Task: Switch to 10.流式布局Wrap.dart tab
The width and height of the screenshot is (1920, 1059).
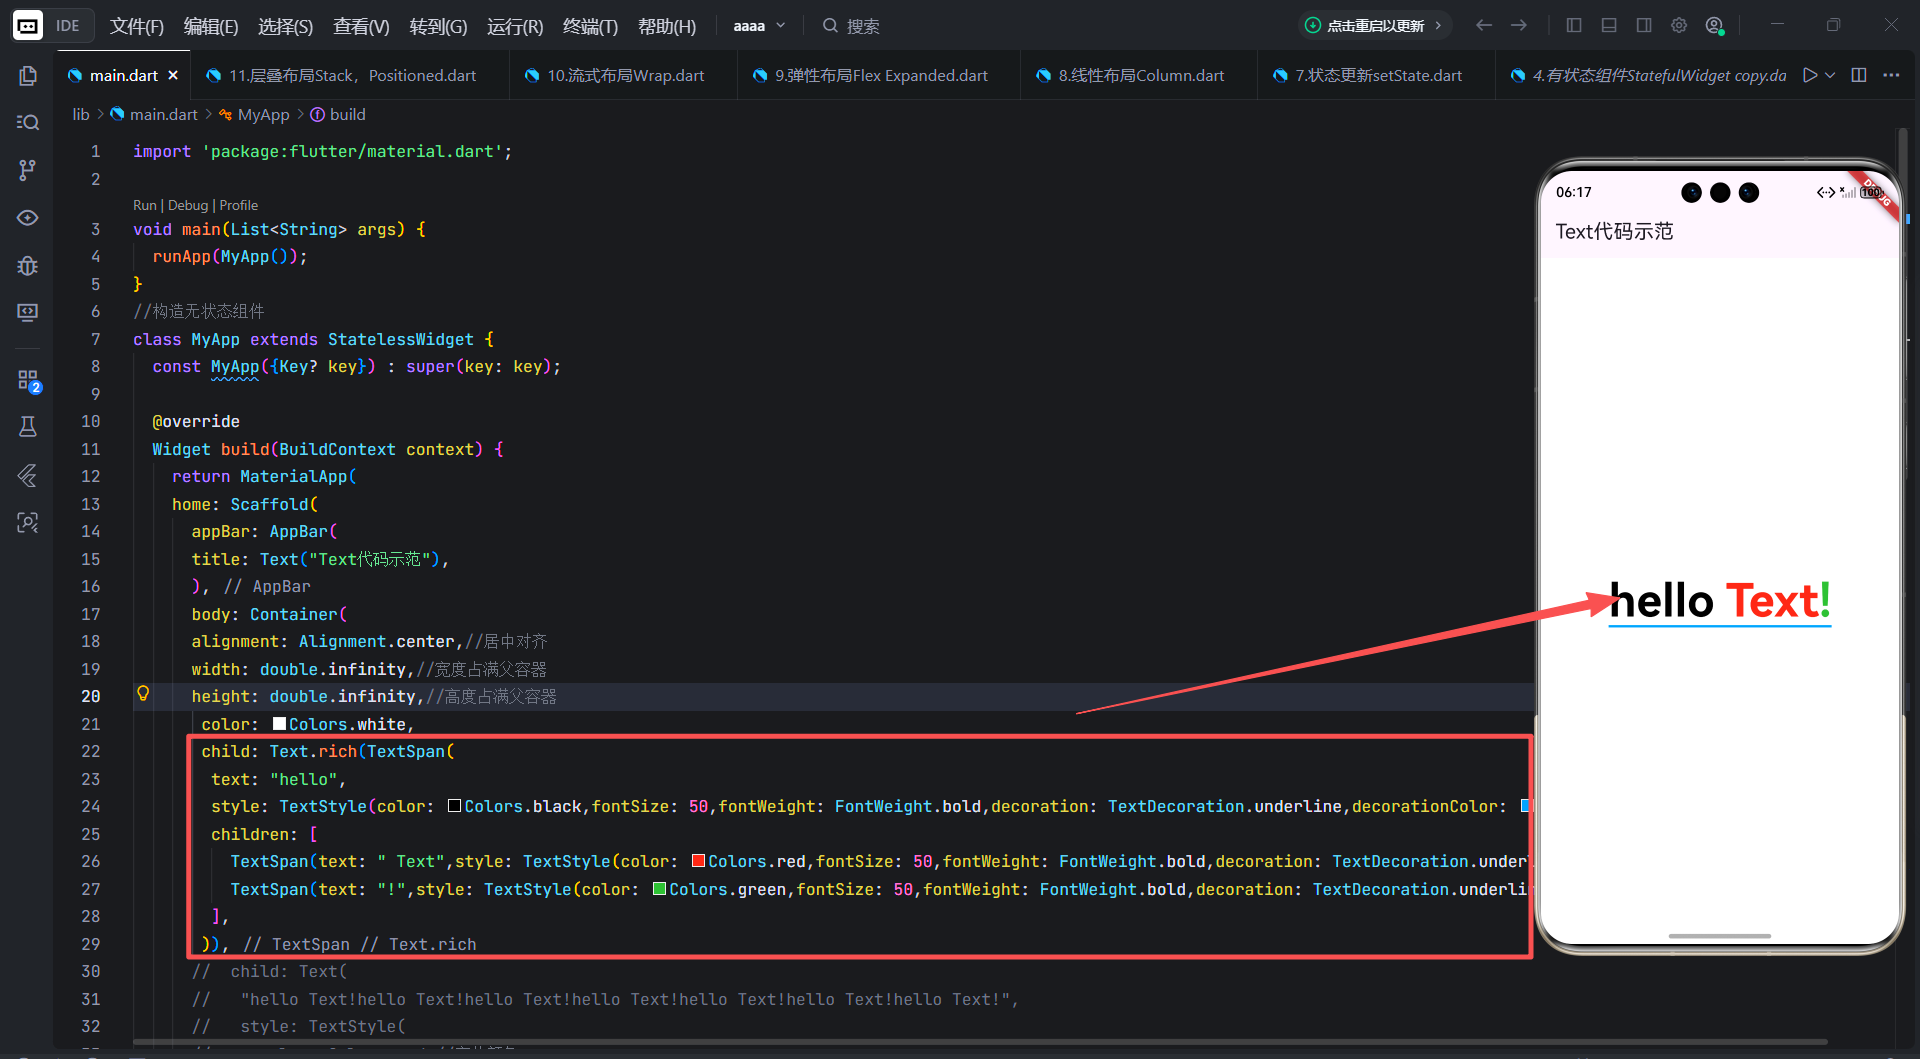Action: pyautogui.click(x=625, y=75)
